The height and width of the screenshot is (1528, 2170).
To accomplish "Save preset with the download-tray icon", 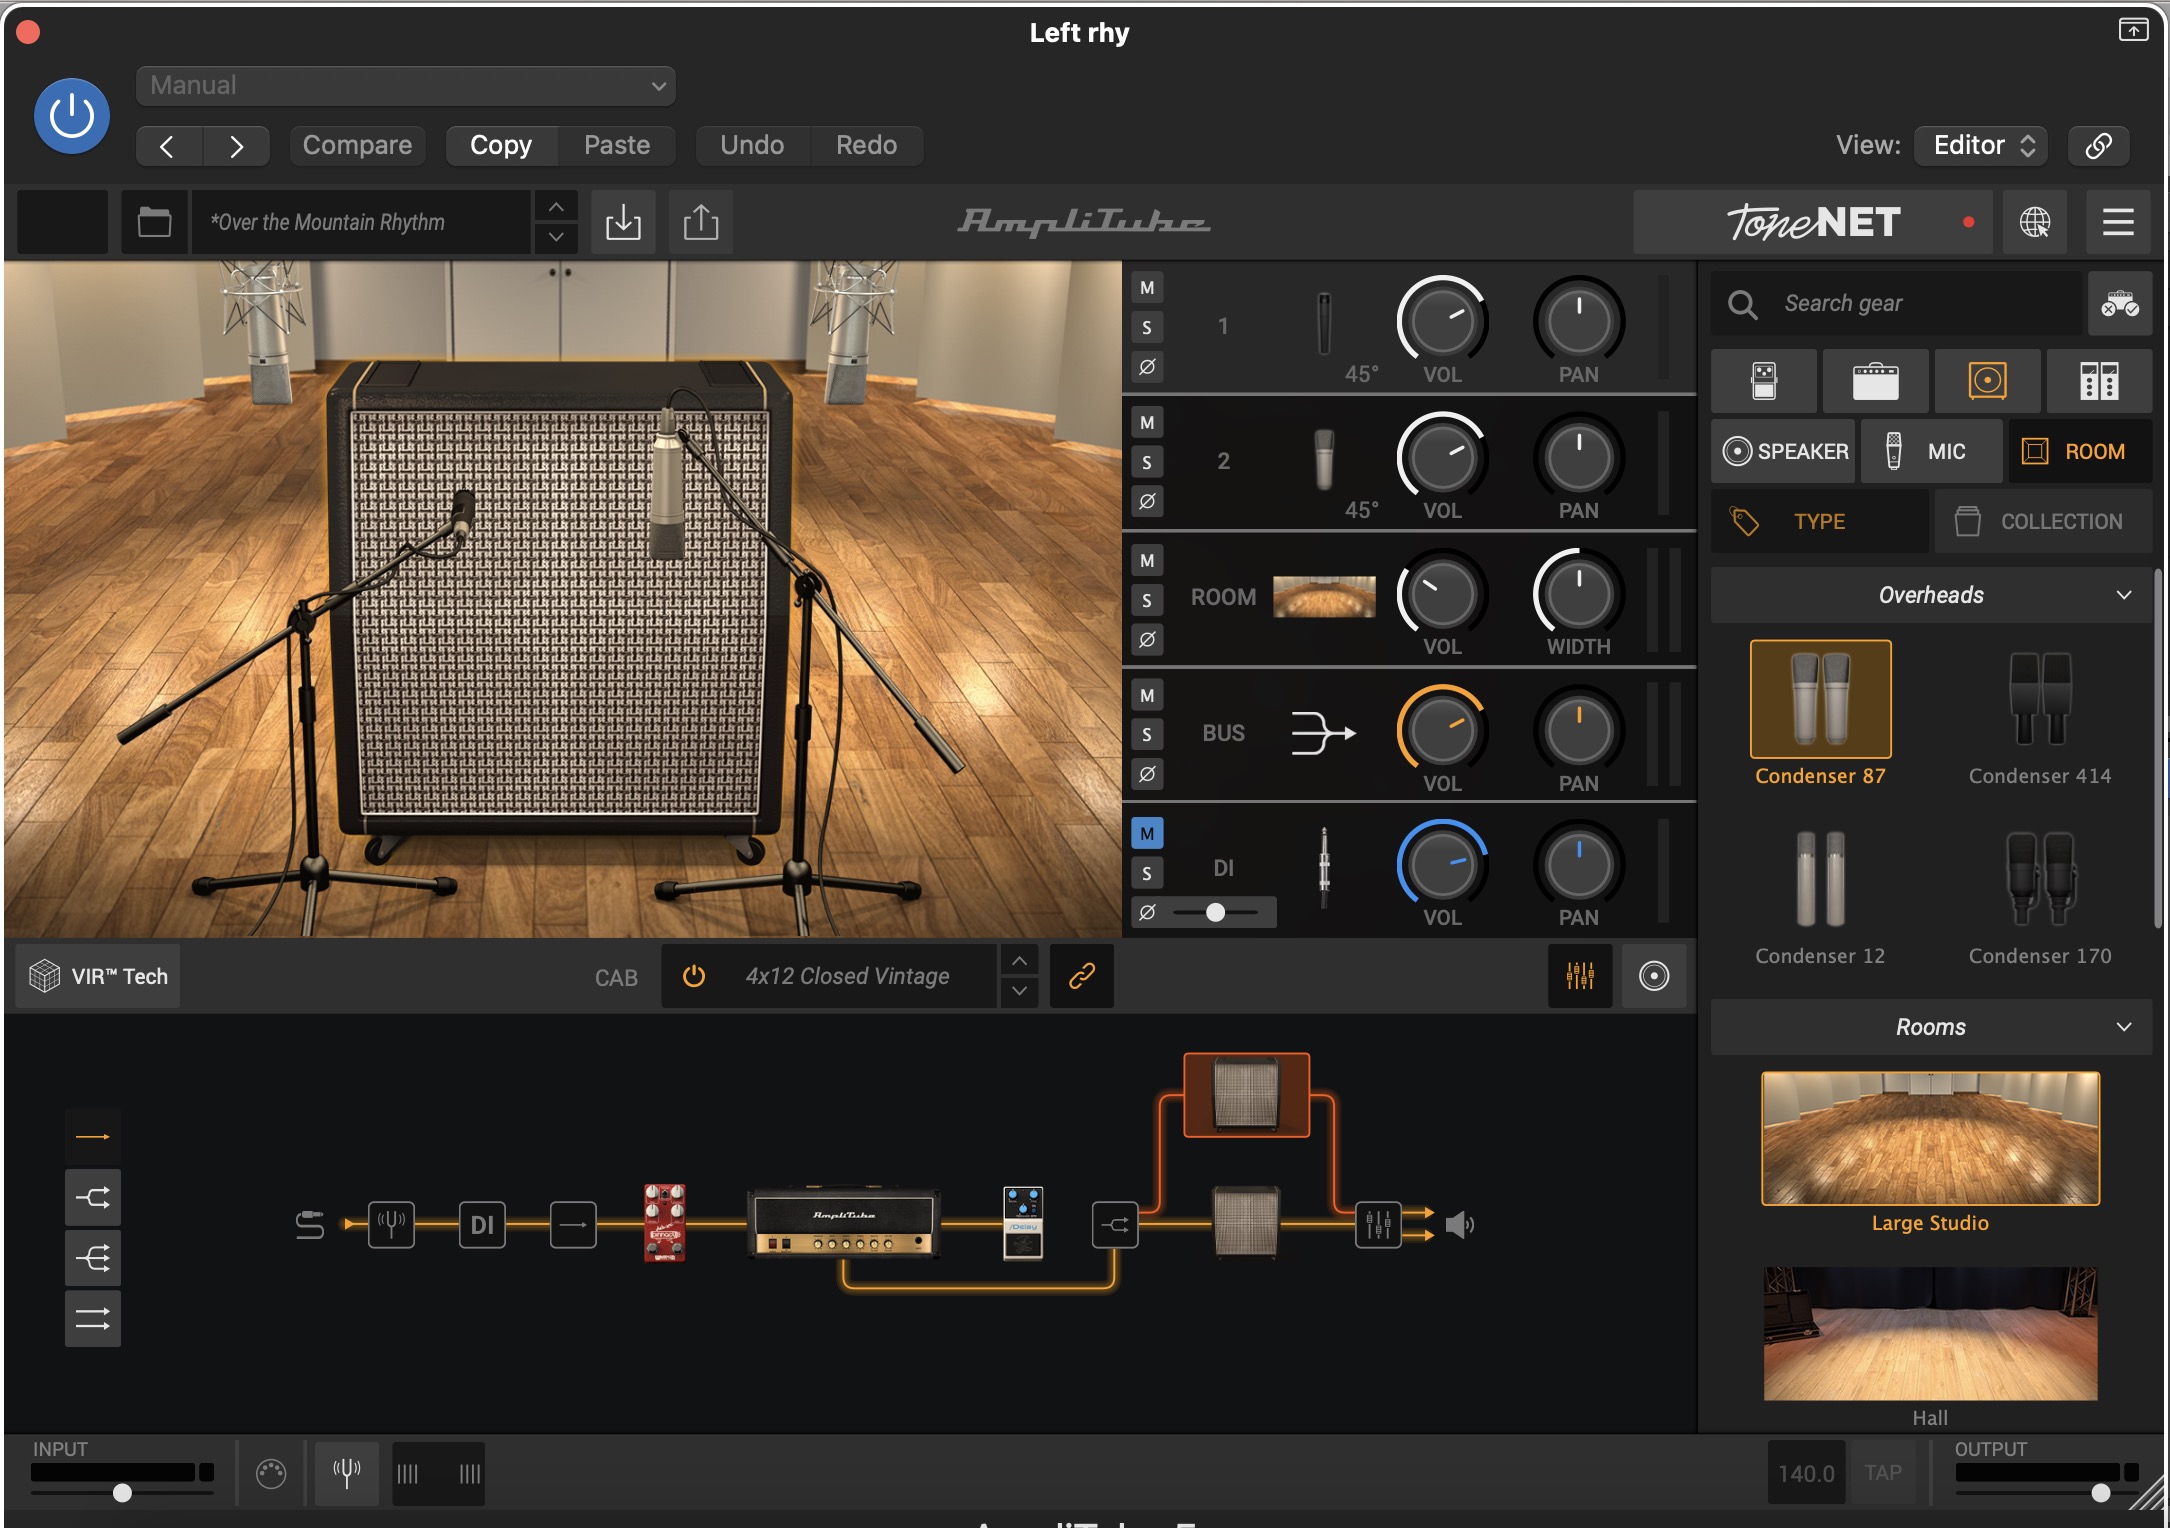I will tap(623, 222).
